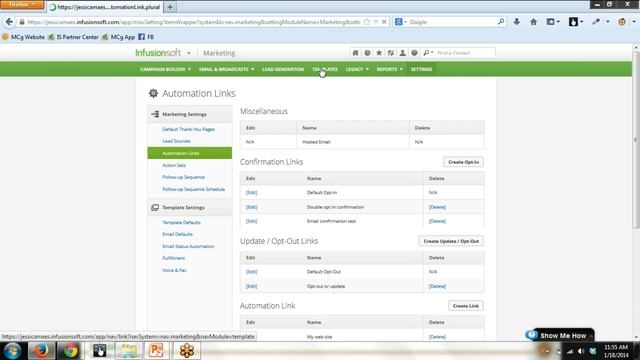Click the Marketing Settings section icon
This screenshot has height=360, width=640.
click(155, 114)
